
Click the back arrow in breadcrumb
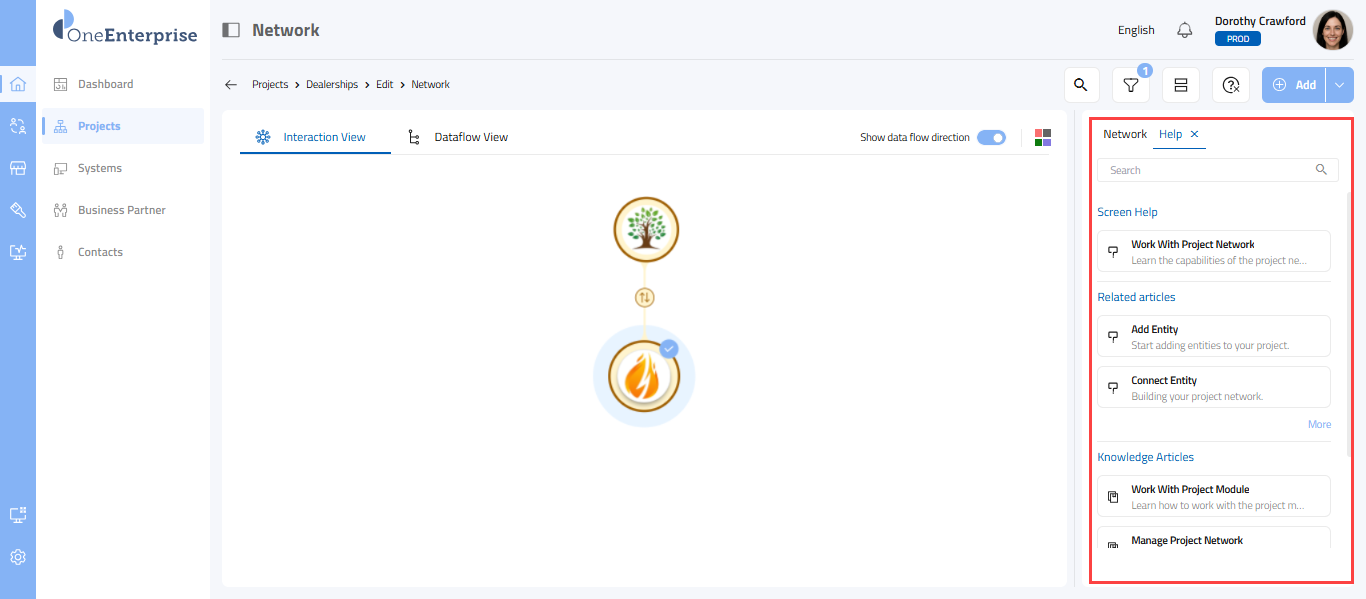click(231, 85)
